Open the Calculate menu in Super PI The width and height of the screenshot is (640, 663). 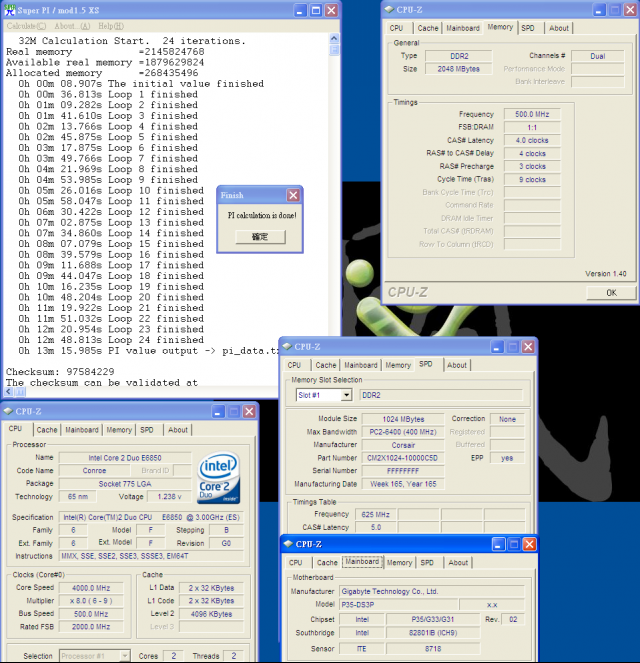[x=26, y=26]
